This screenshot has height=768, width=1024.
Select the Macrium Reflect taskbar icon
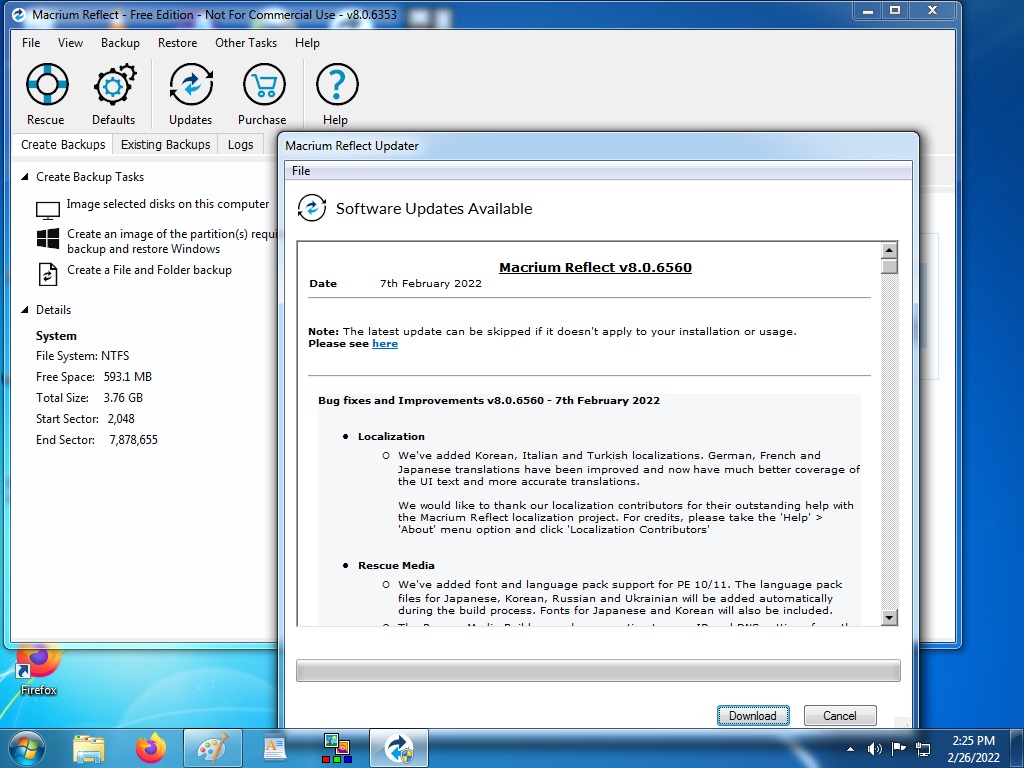click(x=399, y=748)
